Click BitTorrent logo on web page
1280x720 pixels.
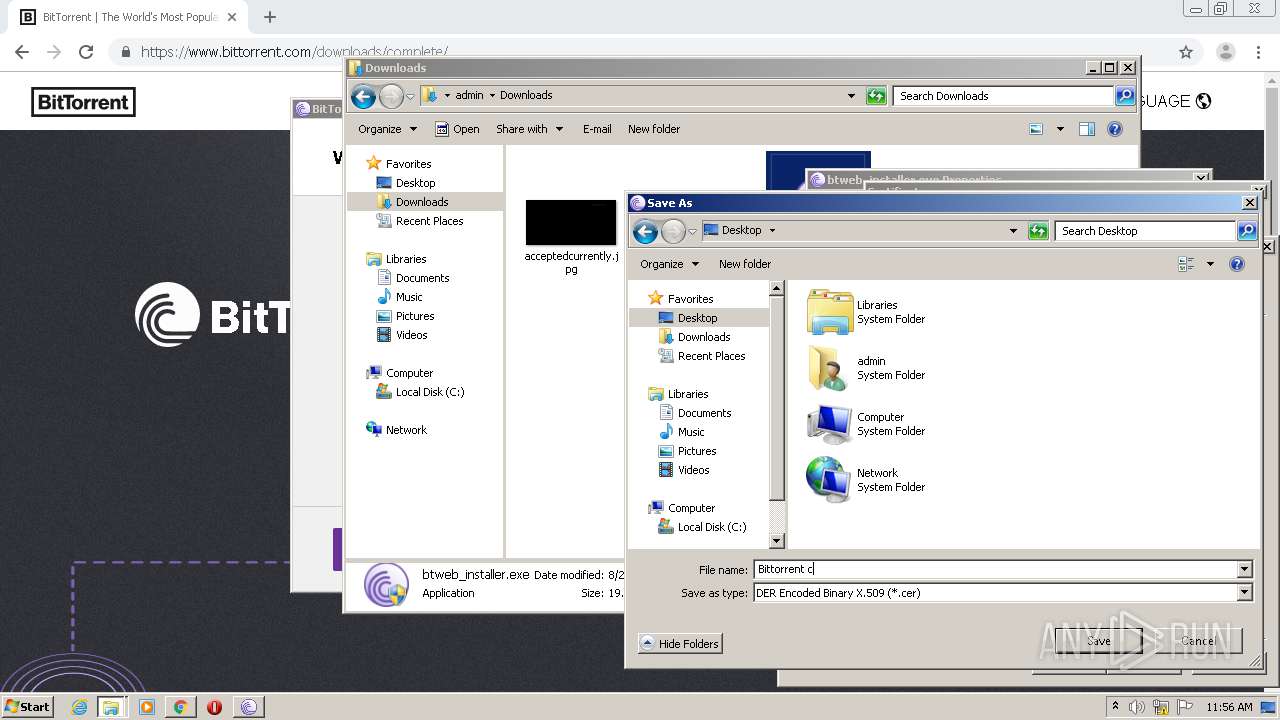click(83, 102)
